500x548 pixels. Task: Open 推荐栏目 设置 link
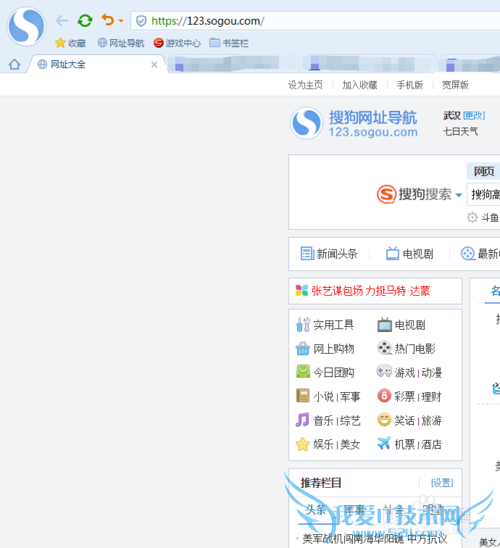click(442, 483)
